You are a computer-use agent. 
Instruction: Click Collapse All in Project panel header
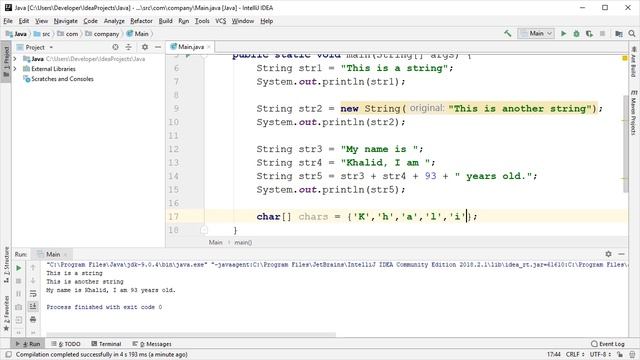click(x=128, y=47)
